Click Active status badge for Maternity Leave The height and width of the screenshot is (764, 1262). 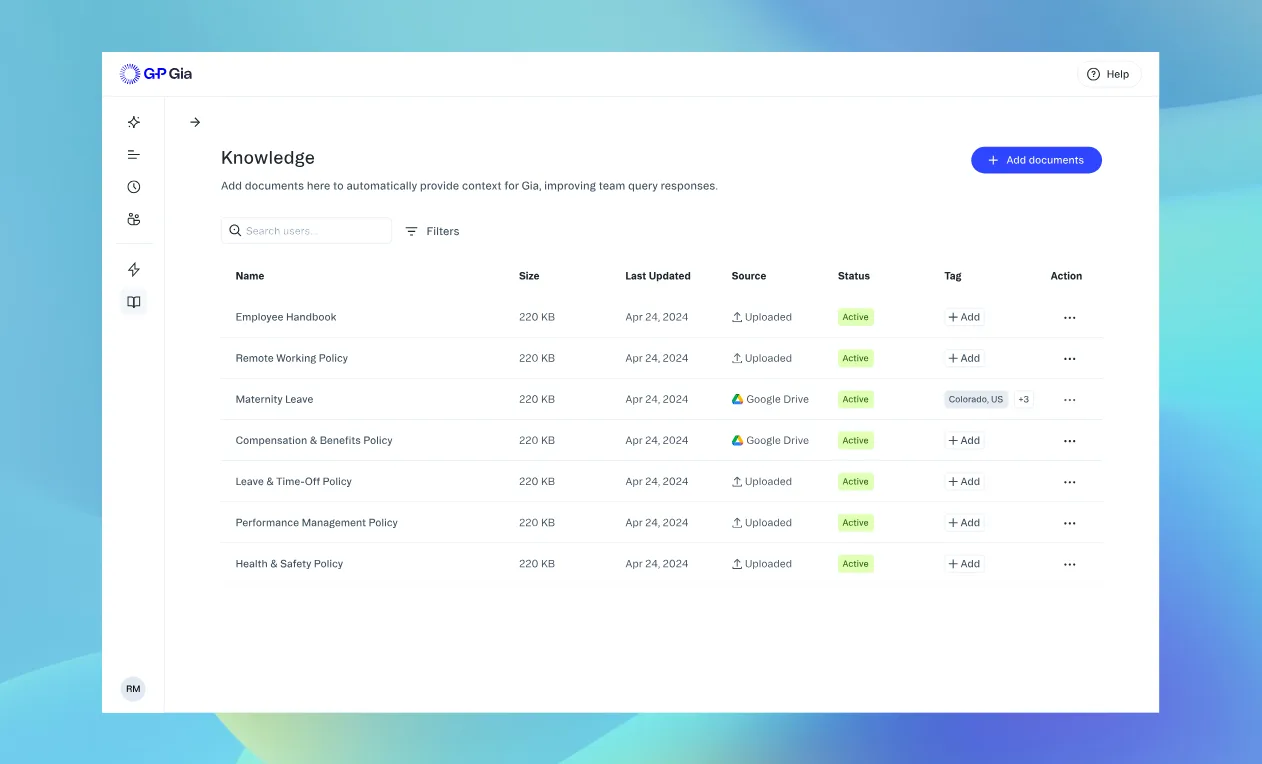tap(856, 399)
